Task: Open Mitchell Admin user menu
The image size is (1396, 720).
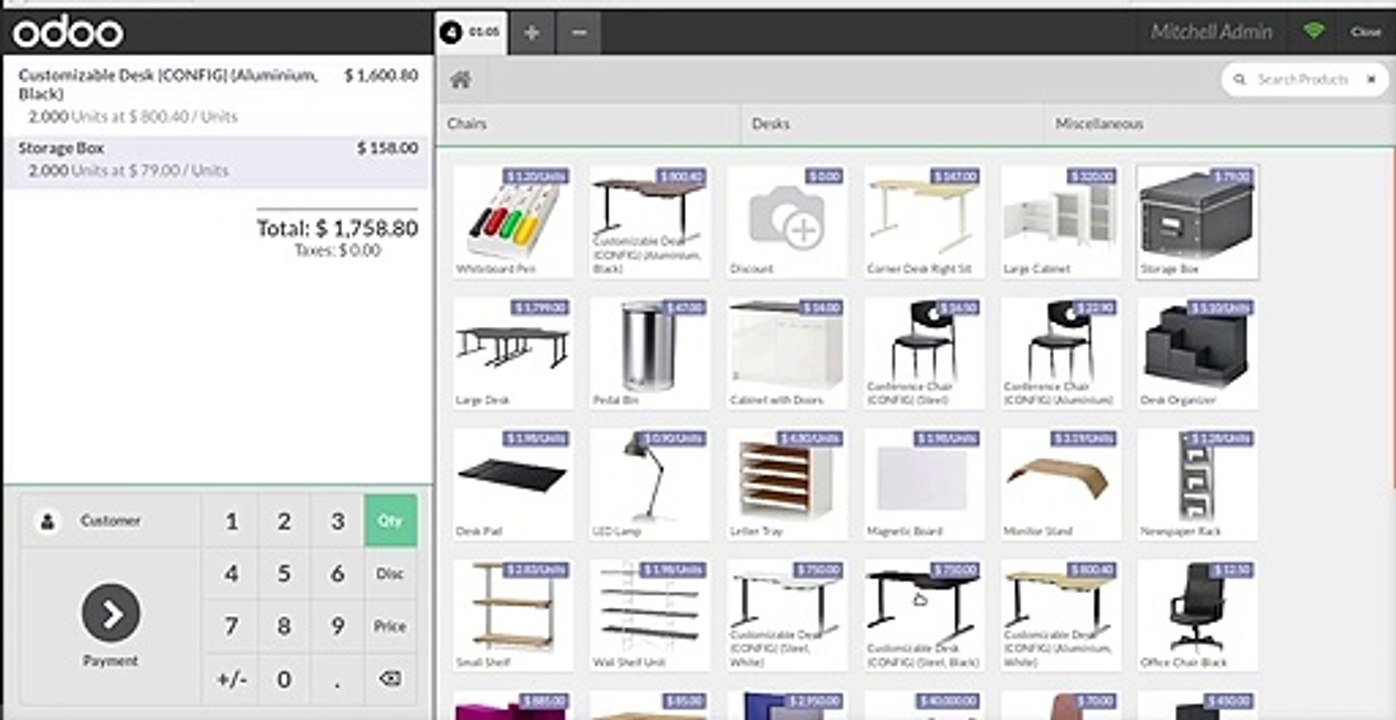Action: 1211,32
